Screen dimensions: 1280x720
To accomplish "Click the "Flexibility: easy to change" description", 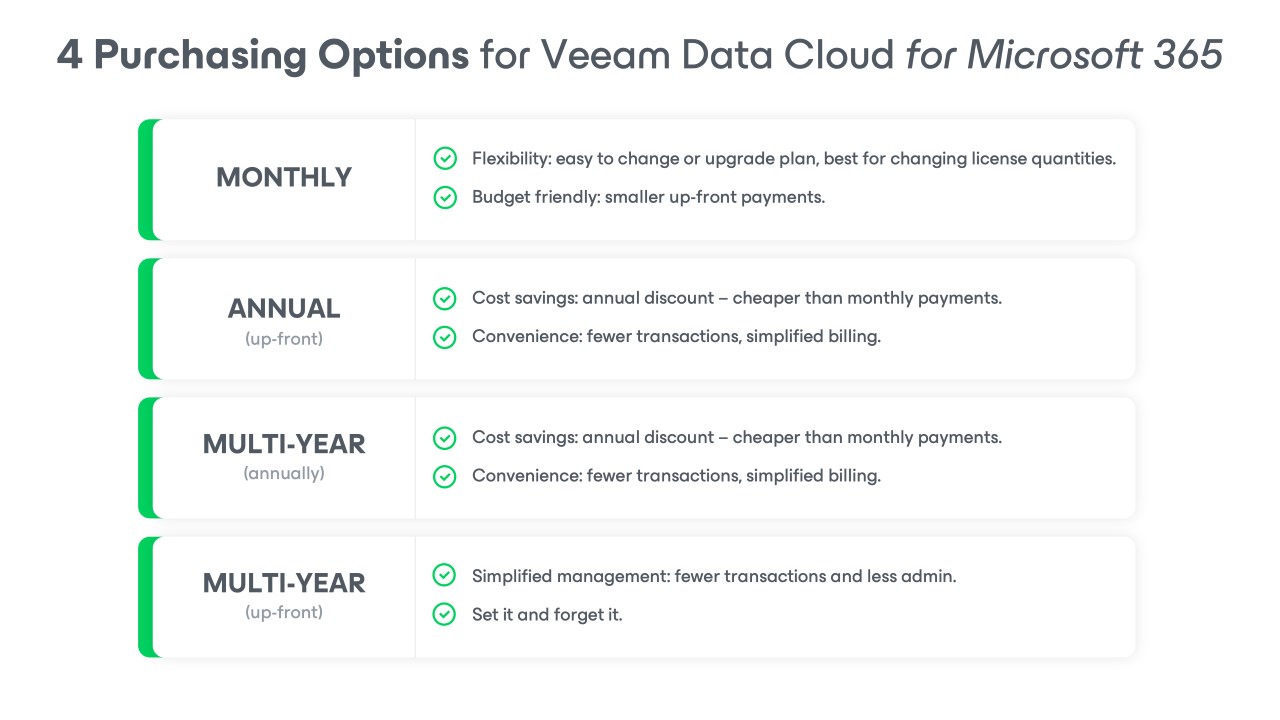I will coord(793,159).
